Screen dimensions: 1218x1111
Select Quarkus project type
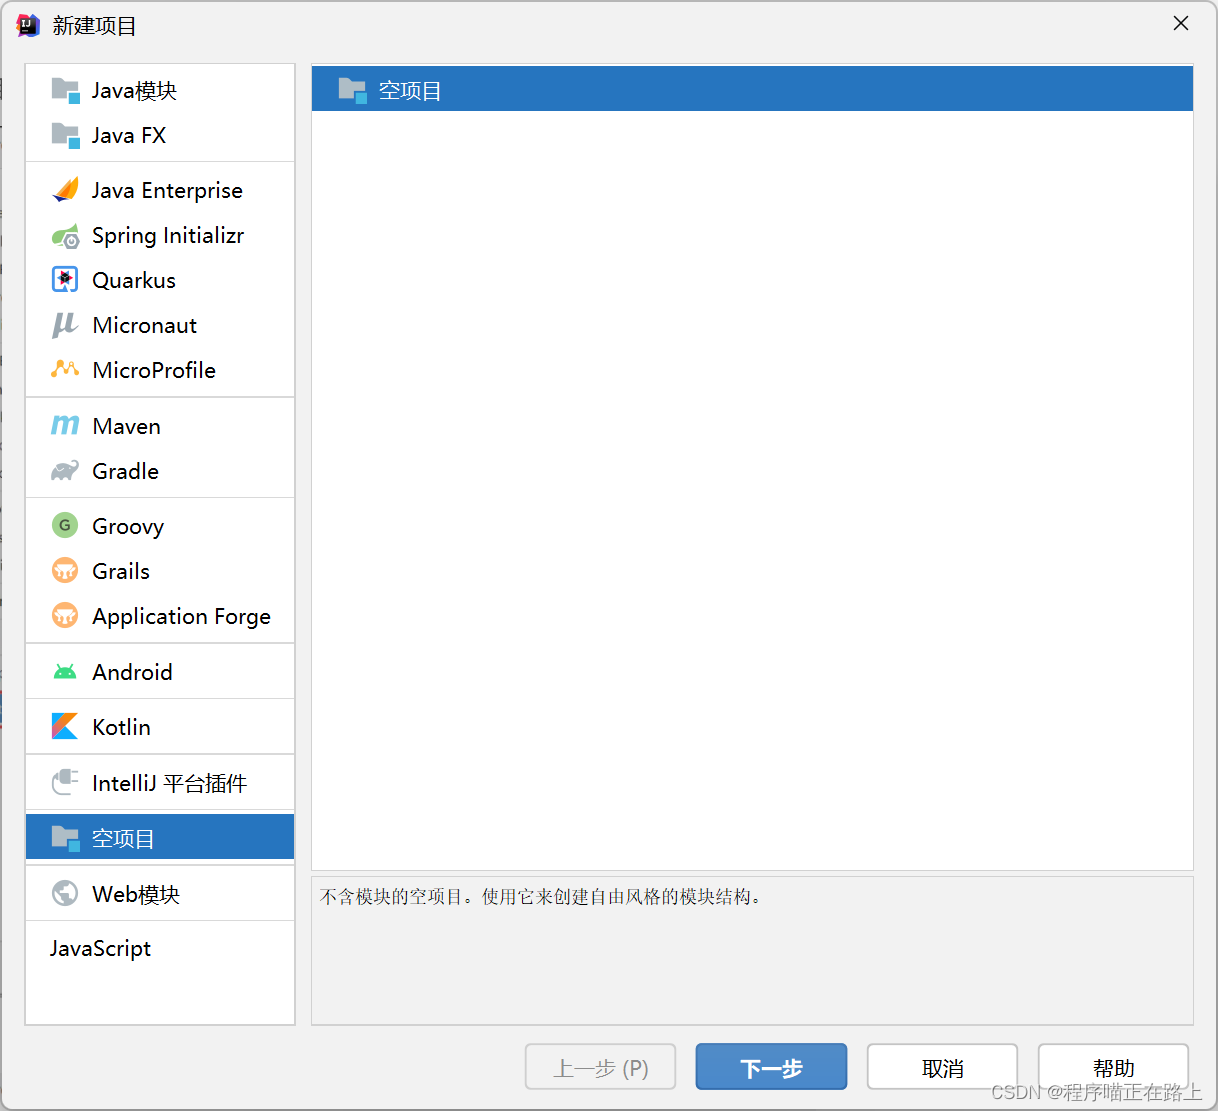[160, 280]
